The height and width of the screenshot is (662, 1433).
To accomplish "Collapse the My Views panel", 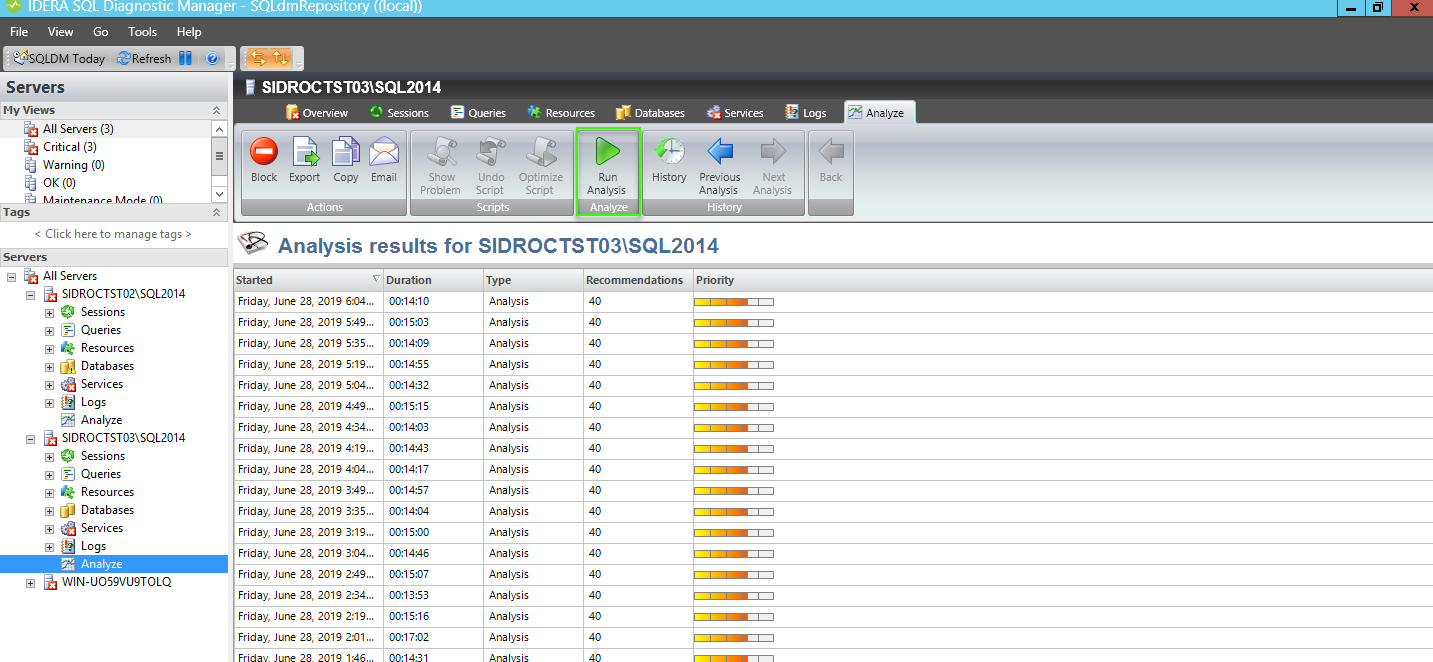I will (216, 110).
